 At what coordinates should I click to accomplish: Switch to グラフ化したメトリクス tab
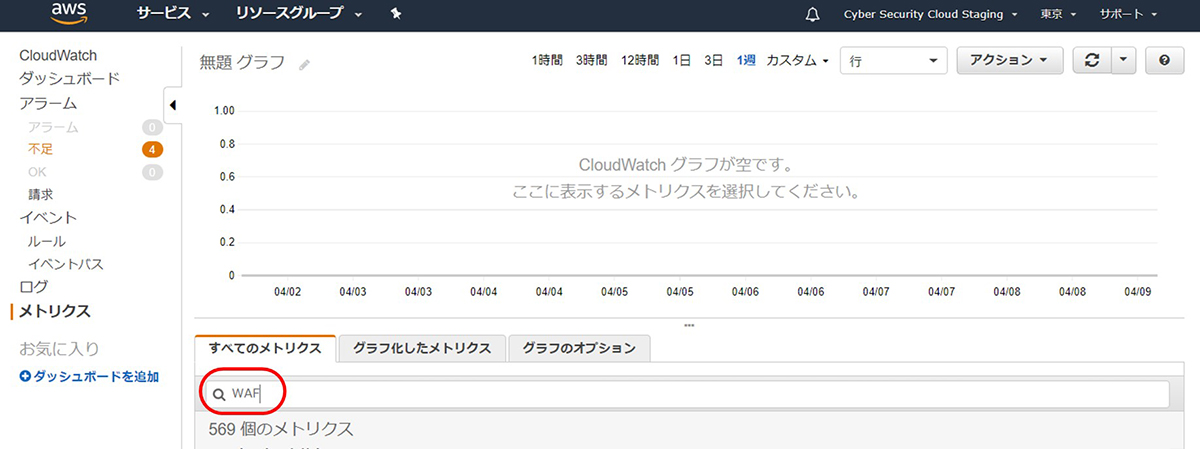pyautogui.click(x=422, y=348)
